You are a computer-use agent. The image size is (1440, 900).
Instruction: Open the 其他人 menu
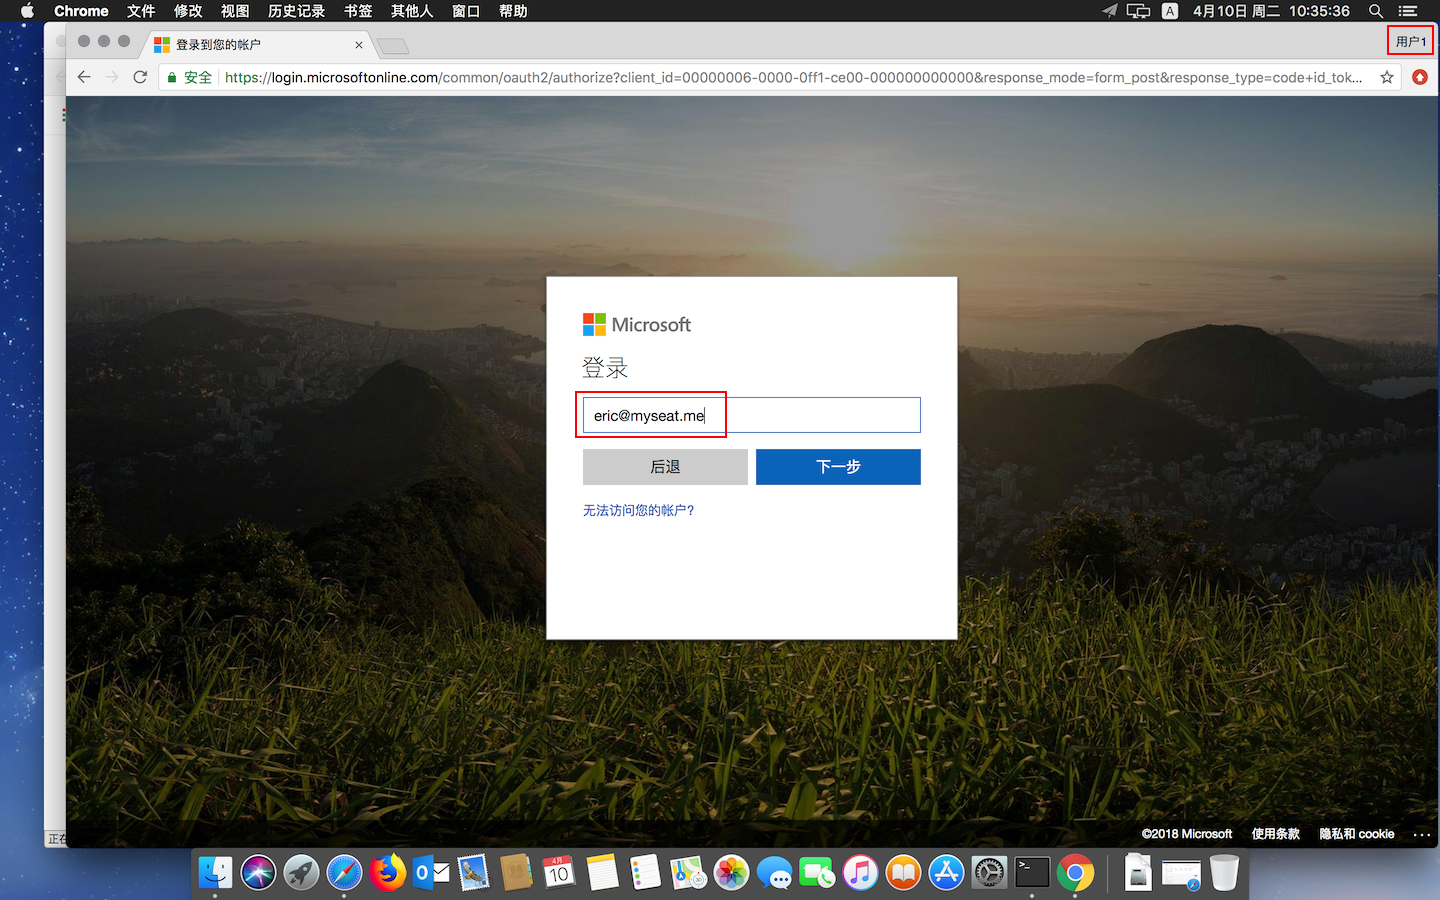point(412,11)
